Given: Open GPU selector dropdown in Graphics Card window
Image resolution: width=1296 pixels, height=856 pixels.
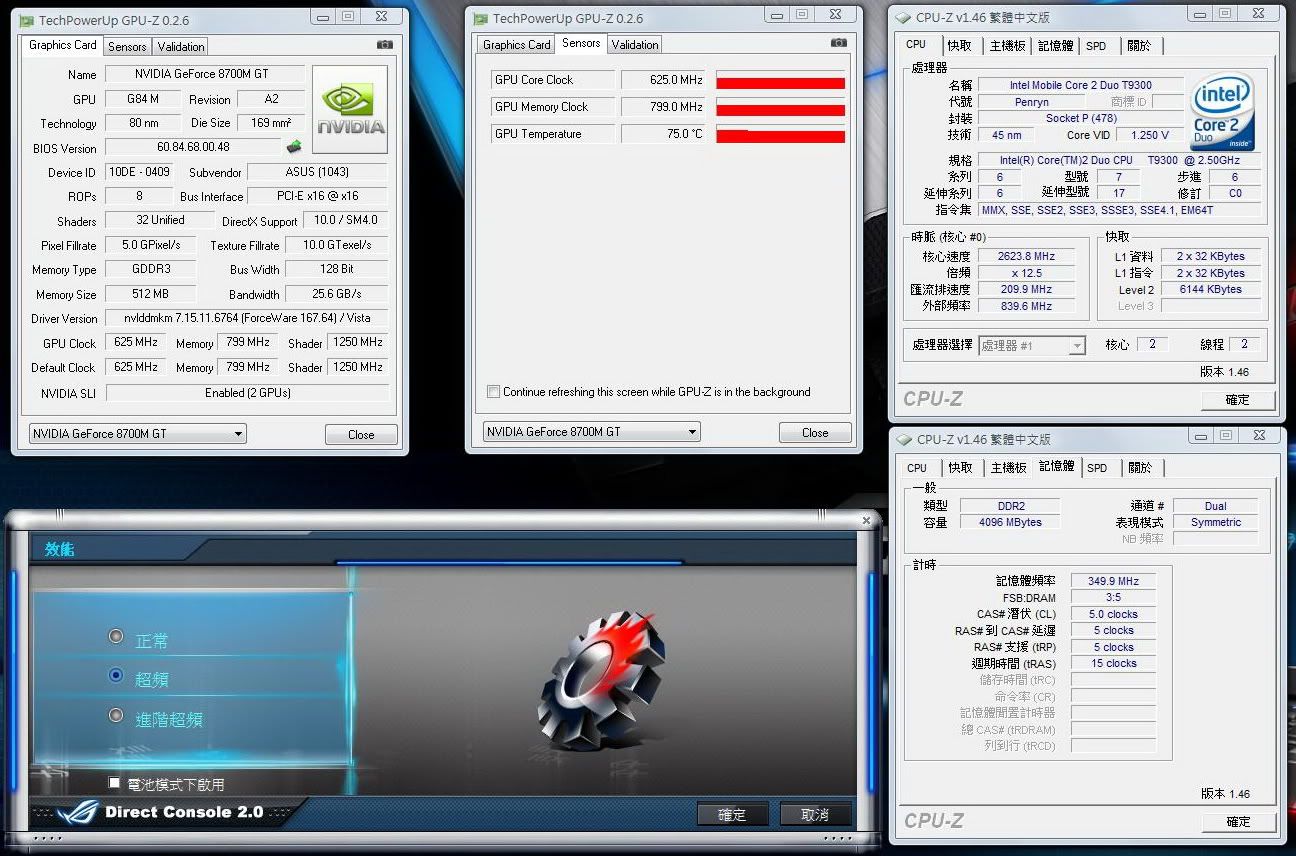Looking at the screenshot, I should click(137, 434).
